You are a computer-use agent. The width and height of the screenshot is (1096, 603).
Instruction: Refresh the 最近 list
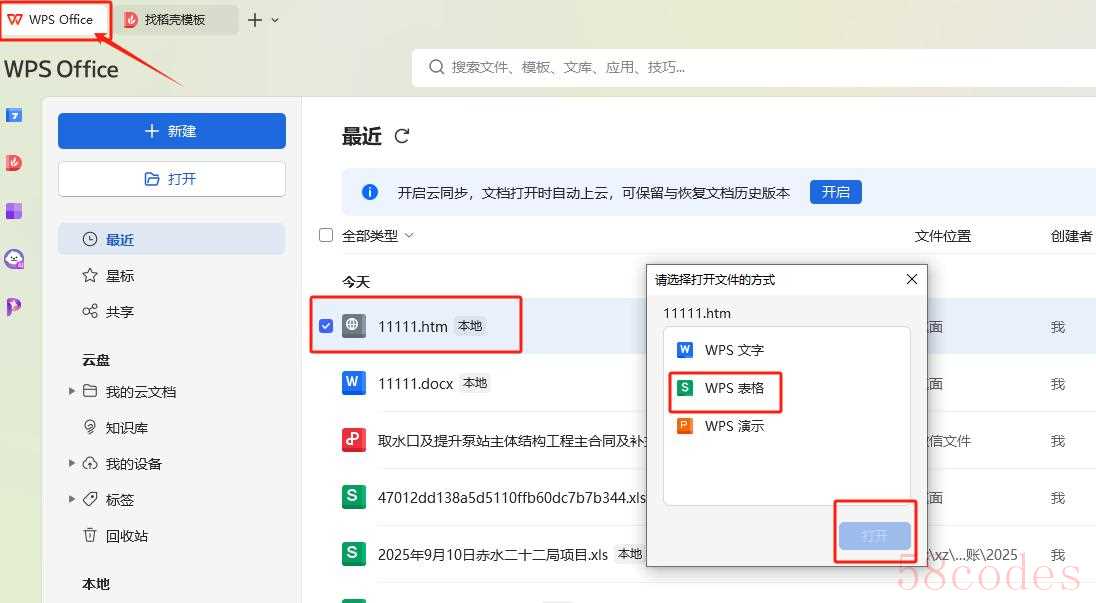point(402,136)
